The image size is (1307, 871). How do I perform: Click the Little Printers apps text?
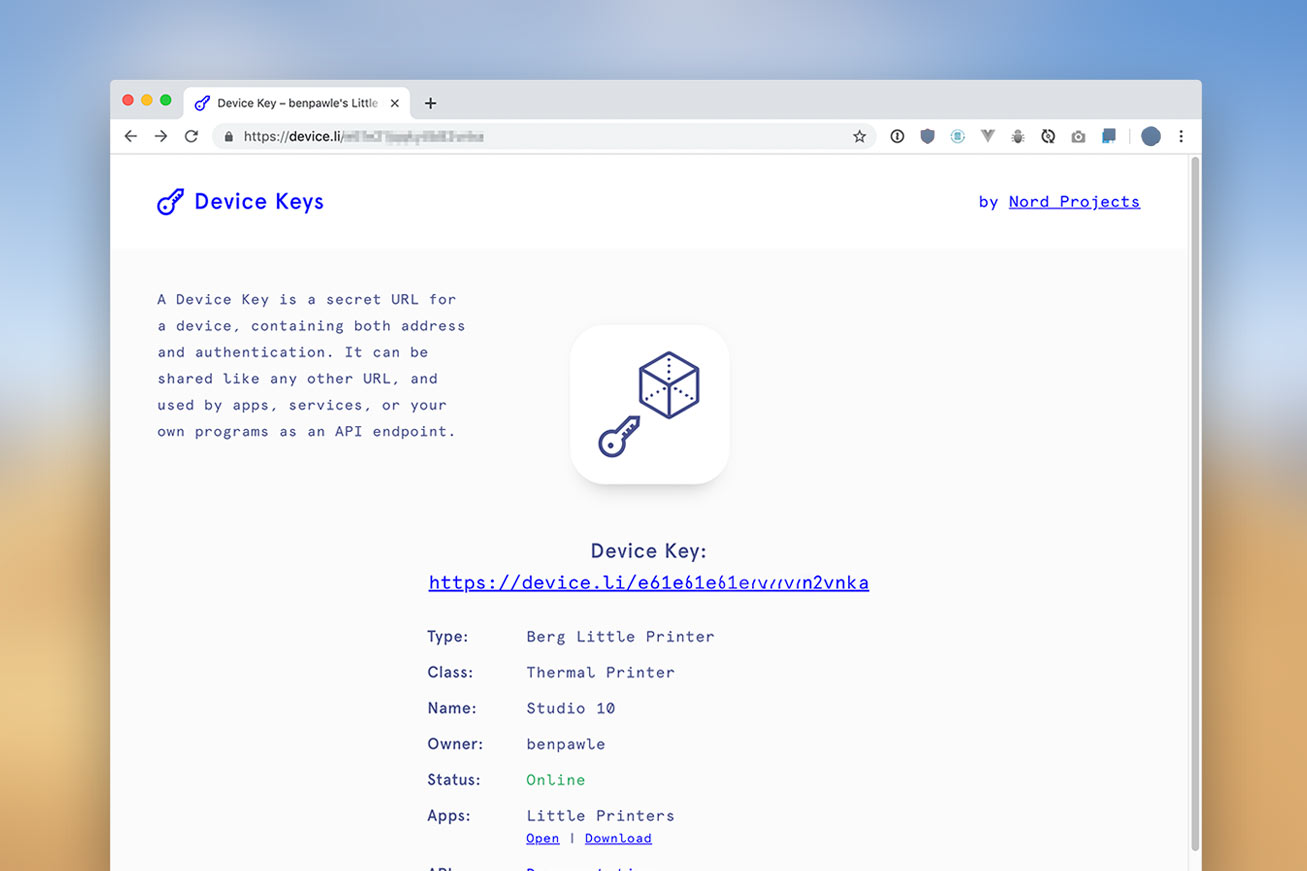click(600, 816)
